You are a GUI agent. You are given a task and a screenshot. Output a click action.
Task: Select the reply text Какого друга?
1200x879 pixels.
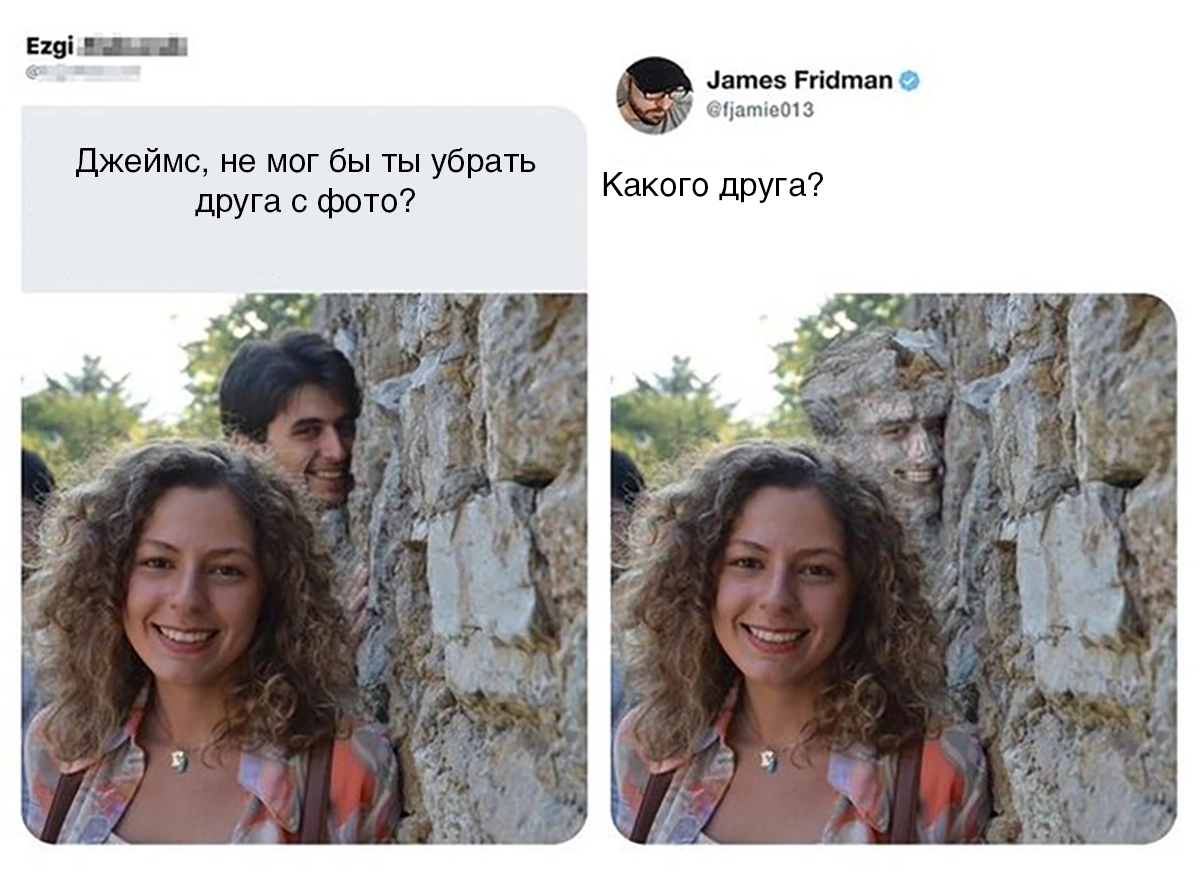(x=712, y=186)
